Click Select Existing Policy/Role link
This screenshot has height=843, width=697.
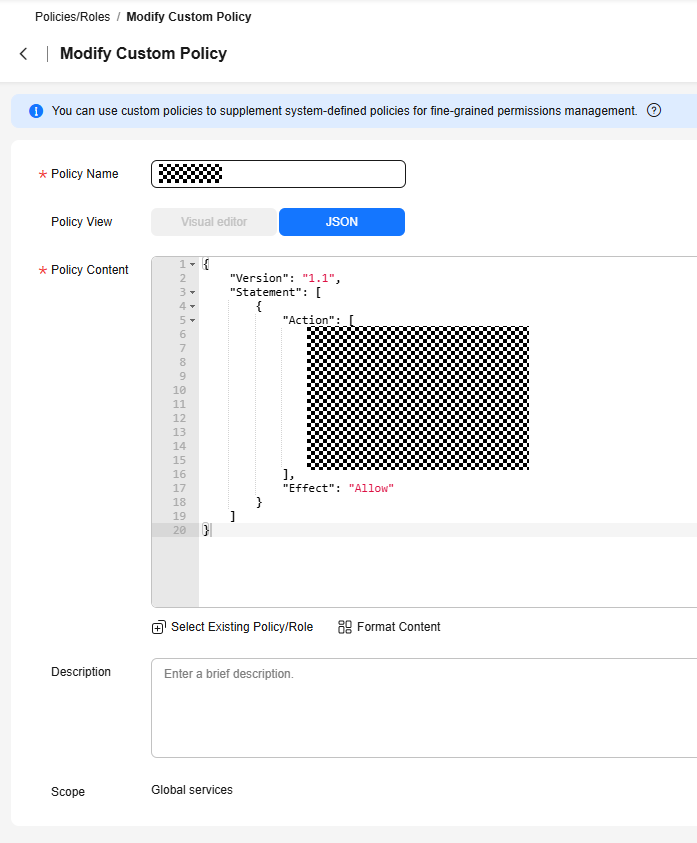[242, 627]
